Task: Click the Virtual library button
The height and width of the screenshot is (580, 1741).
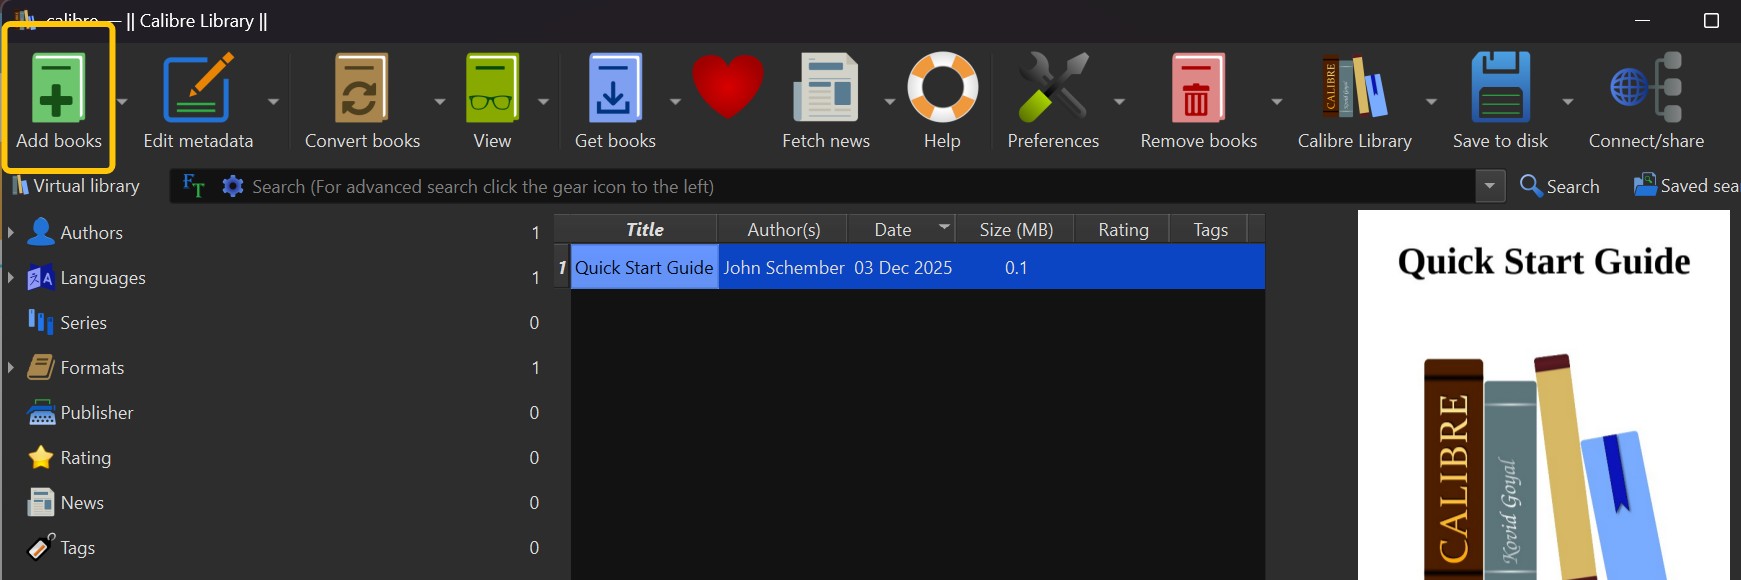Action: pos(75,186)
